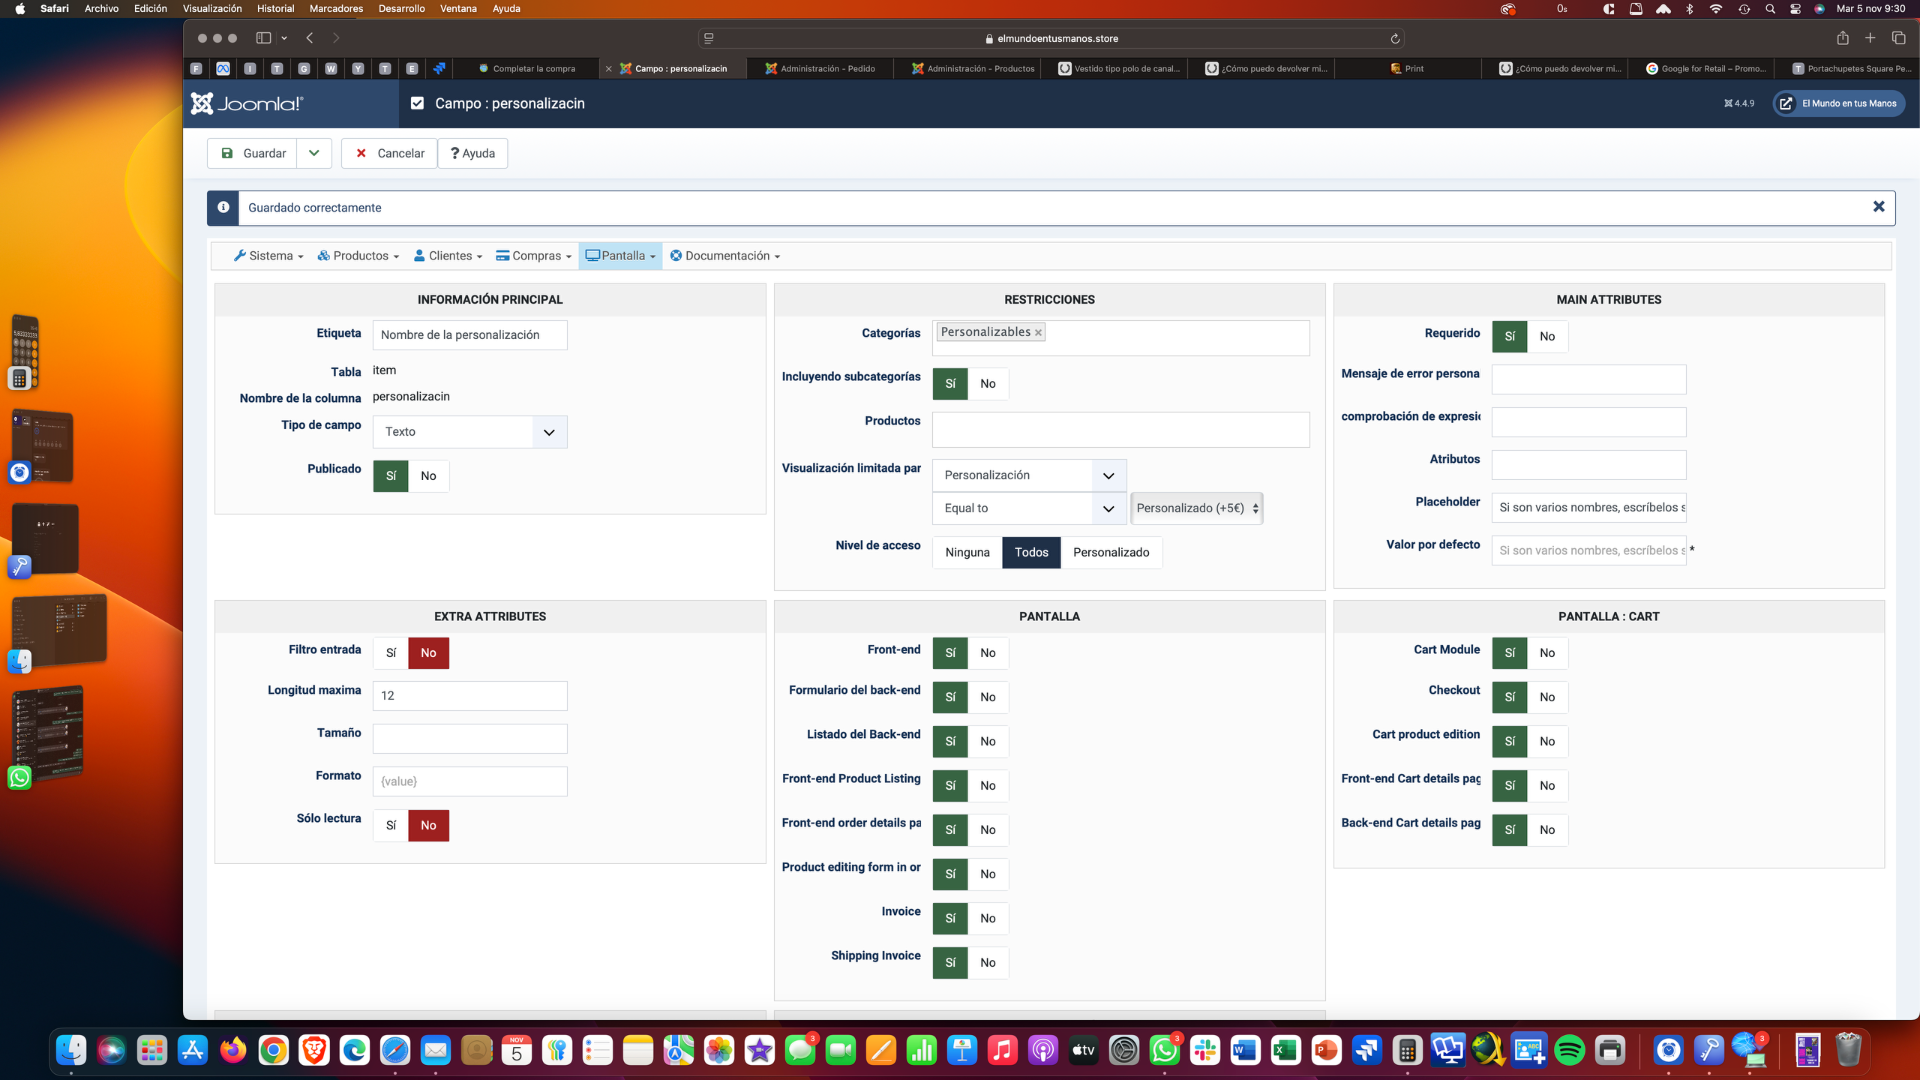
Task: Open Safari tab overview icon
Action: 1898,38
